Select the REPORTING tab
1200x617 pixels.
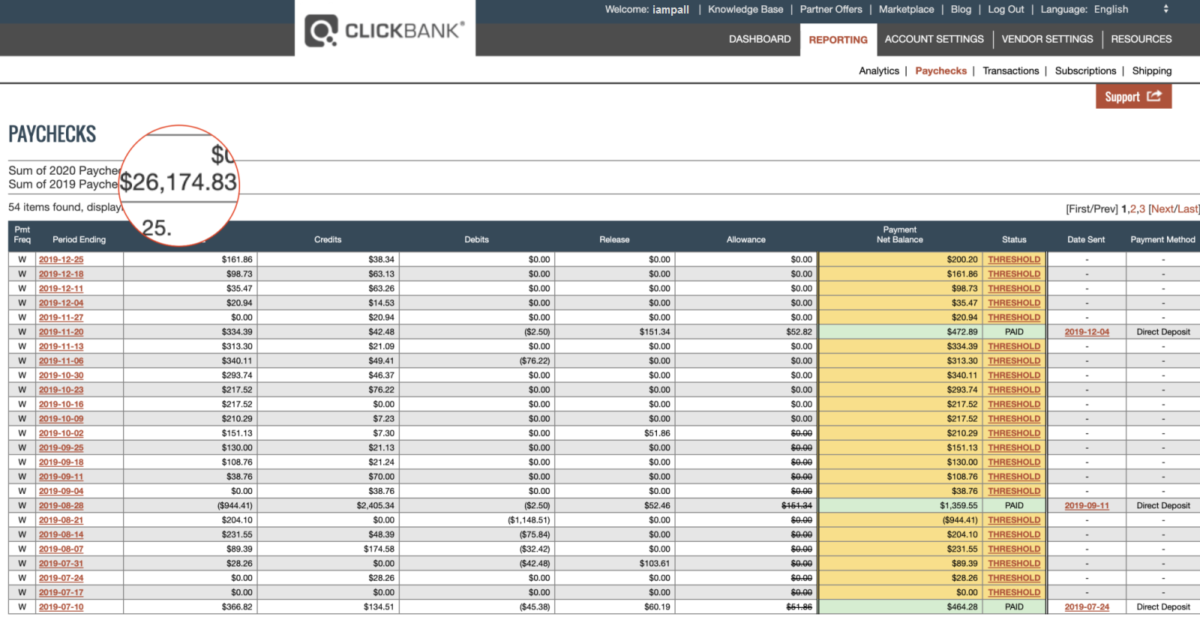[x=838, y=39]
